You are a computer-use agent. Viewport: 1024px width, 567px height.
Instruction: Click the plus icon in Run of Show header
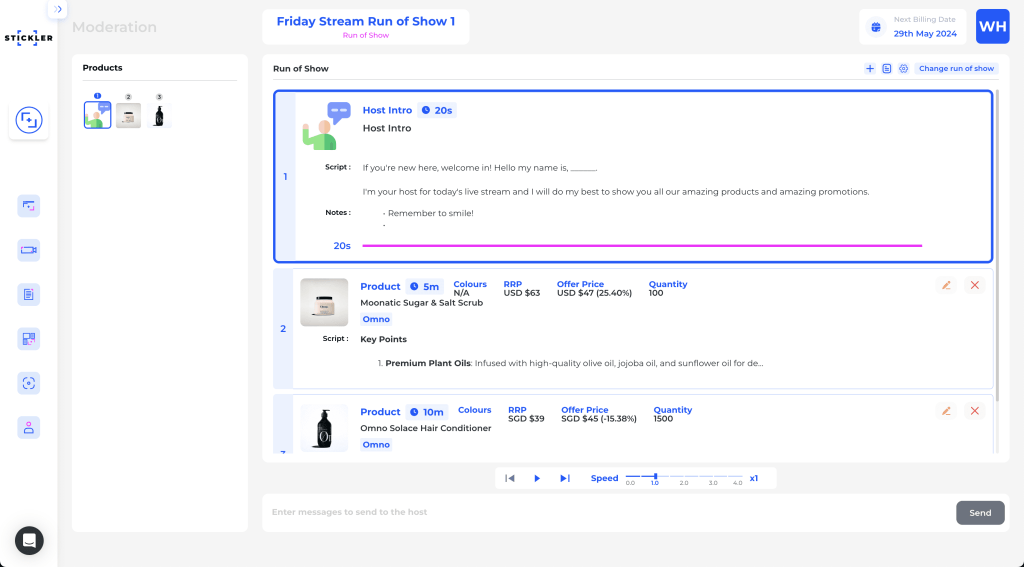(x=870, y=69)
